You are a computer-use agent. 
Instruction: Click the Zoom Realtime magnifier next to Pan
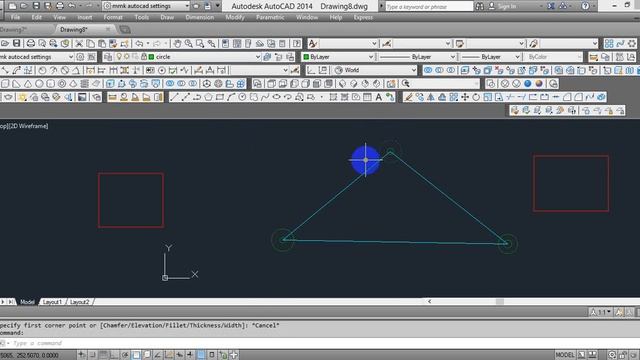tap(189, 43)
